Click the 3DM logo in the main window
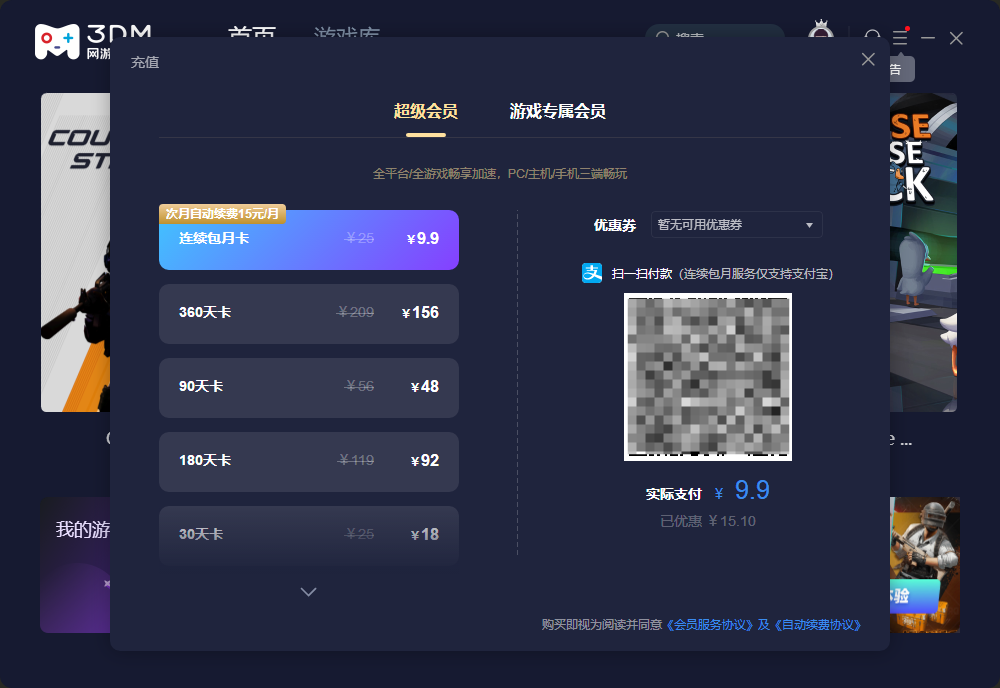The image size is (1000, 688). (x=72, y=41)
